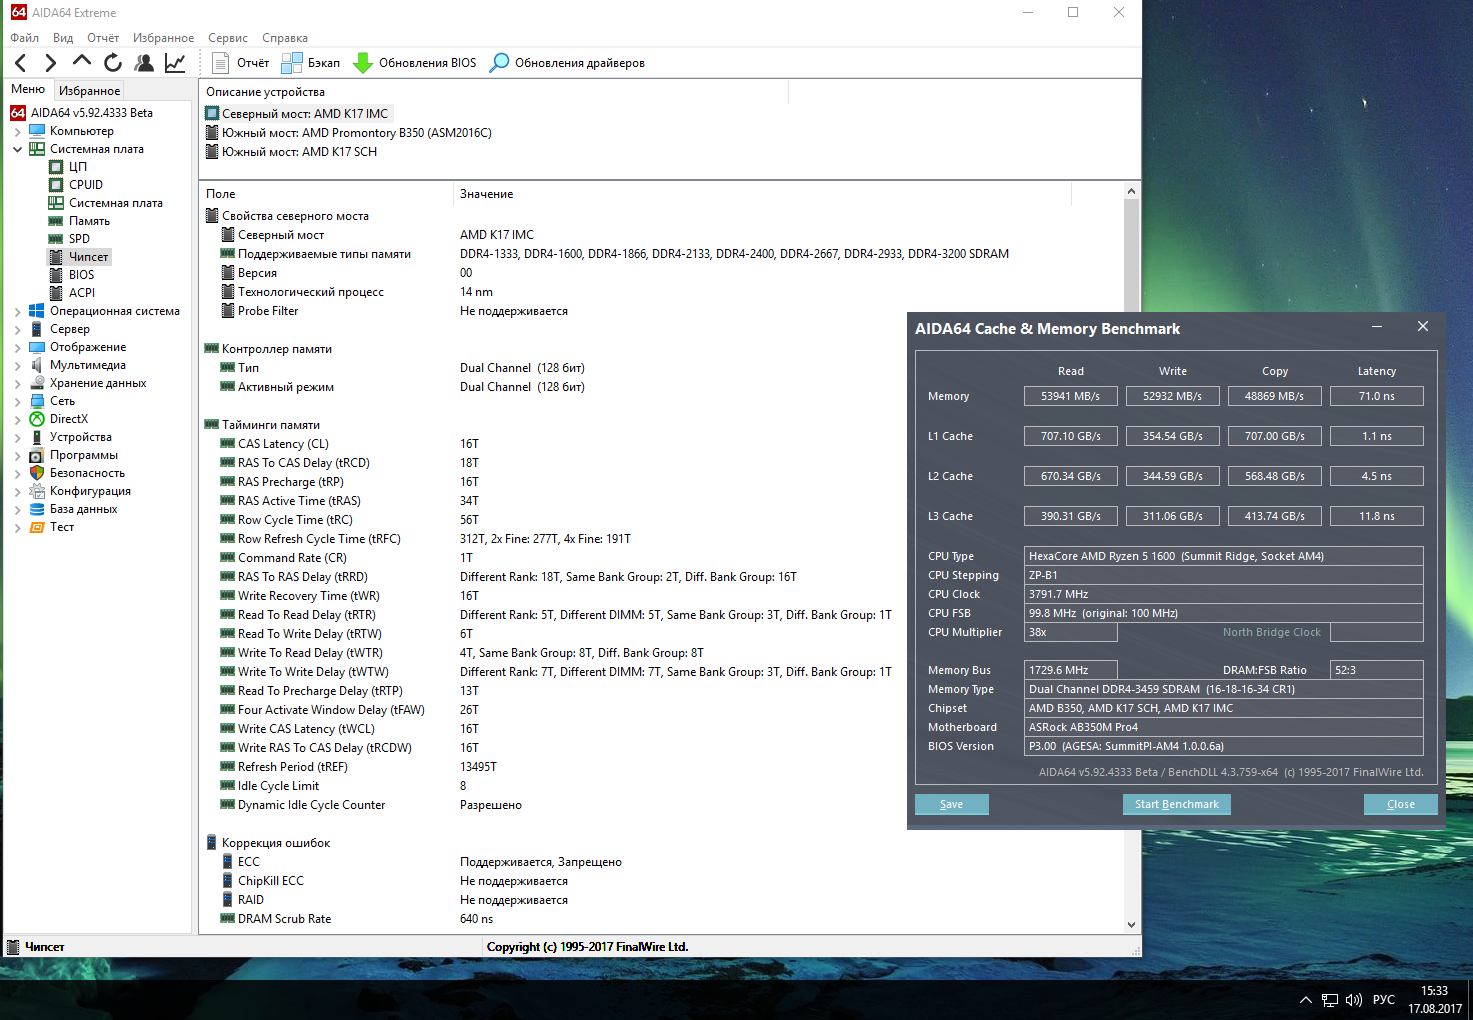
Task: Collapse the Системная плата tree node
Action: tap(17, 150)
